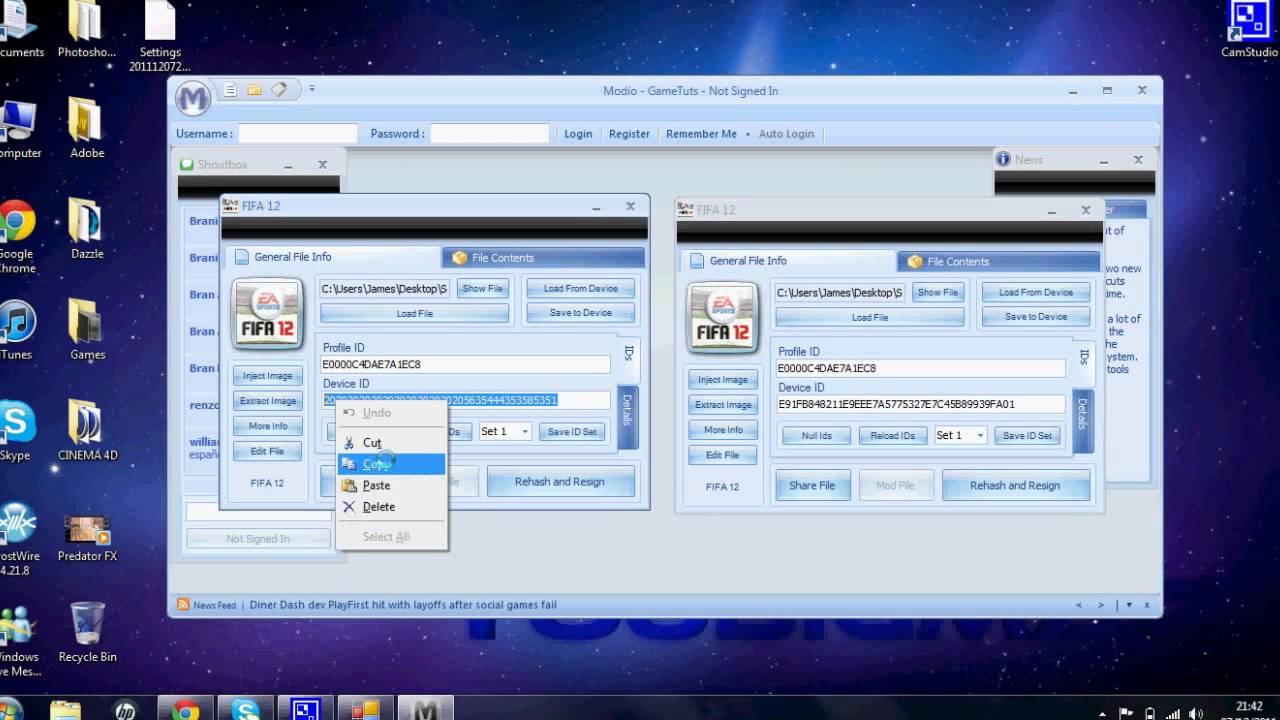
Task: Select General File Info tab in right window
Action: coord(788,261)
